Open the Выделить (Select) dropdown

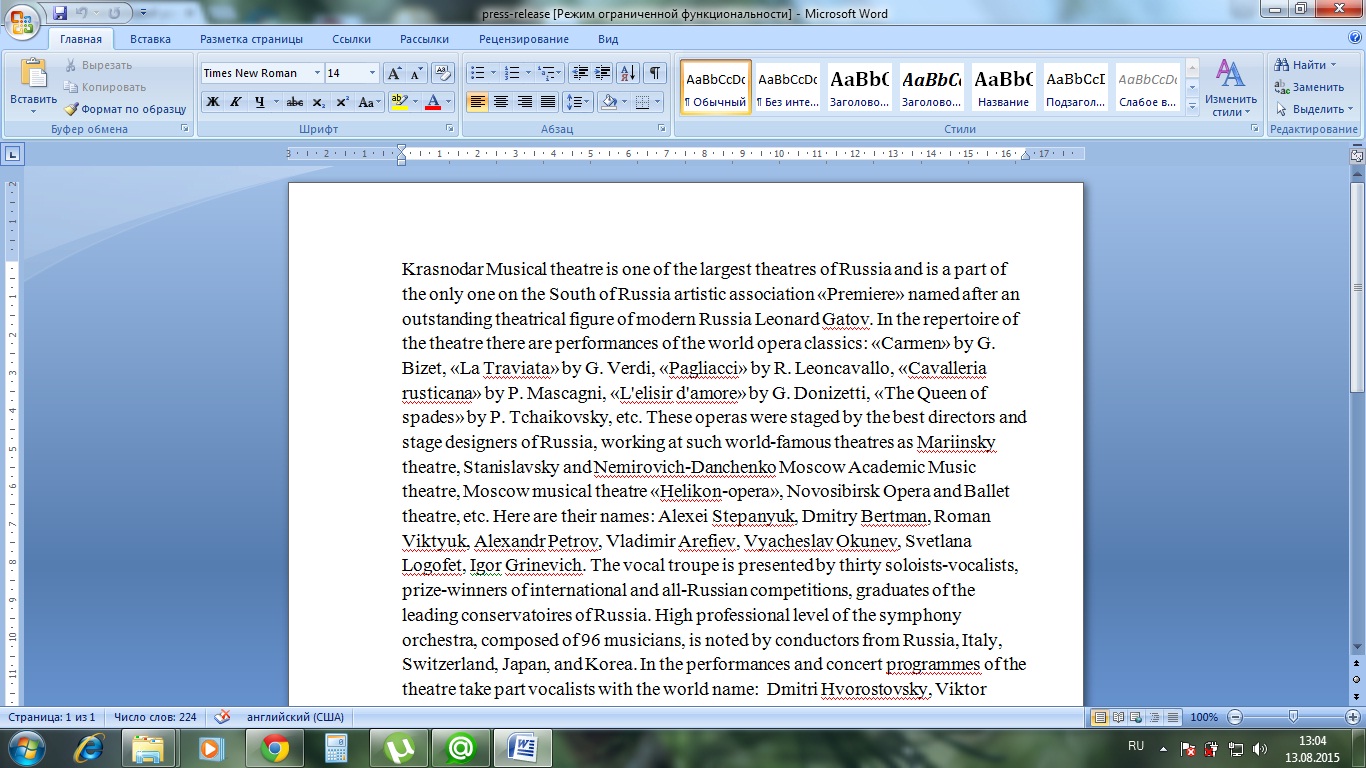[1315, 109]
